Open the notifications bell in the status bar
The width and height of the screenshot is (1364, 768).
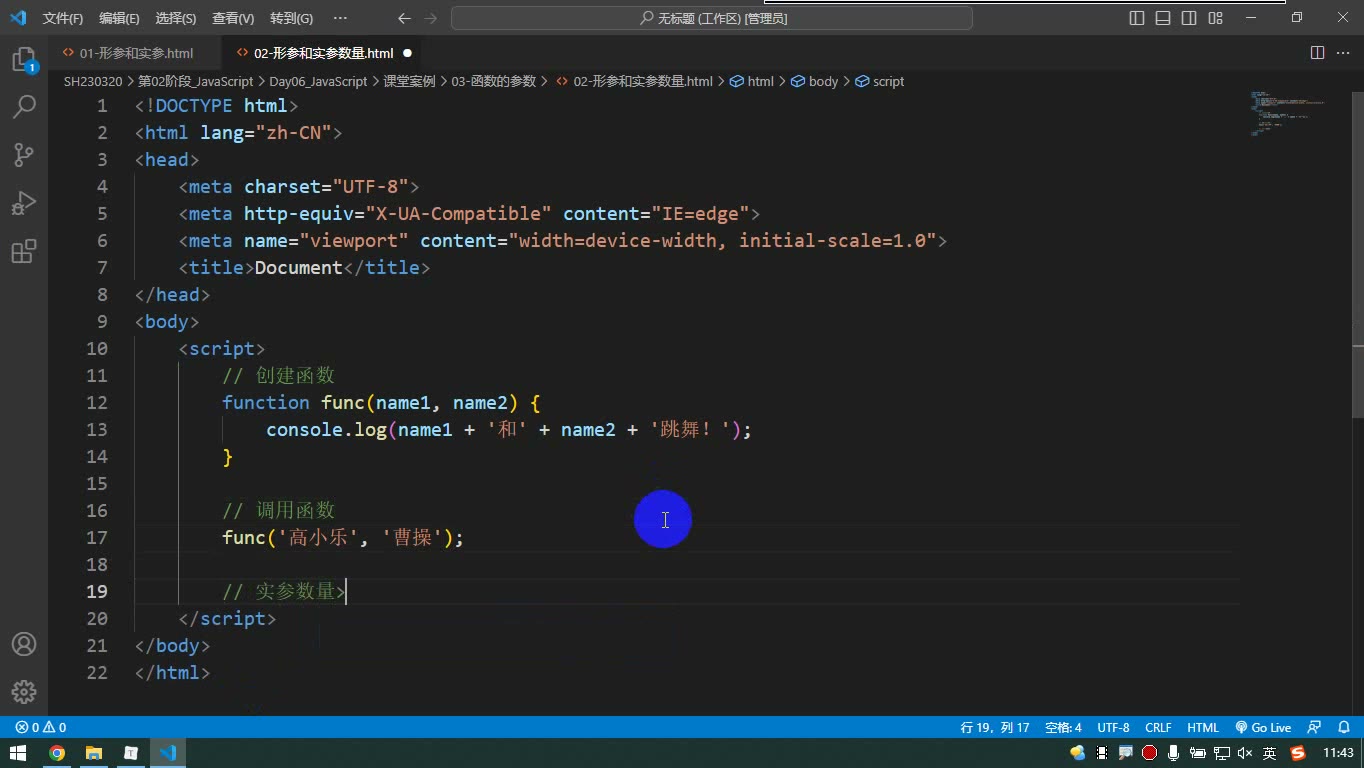coord(1342,728)
